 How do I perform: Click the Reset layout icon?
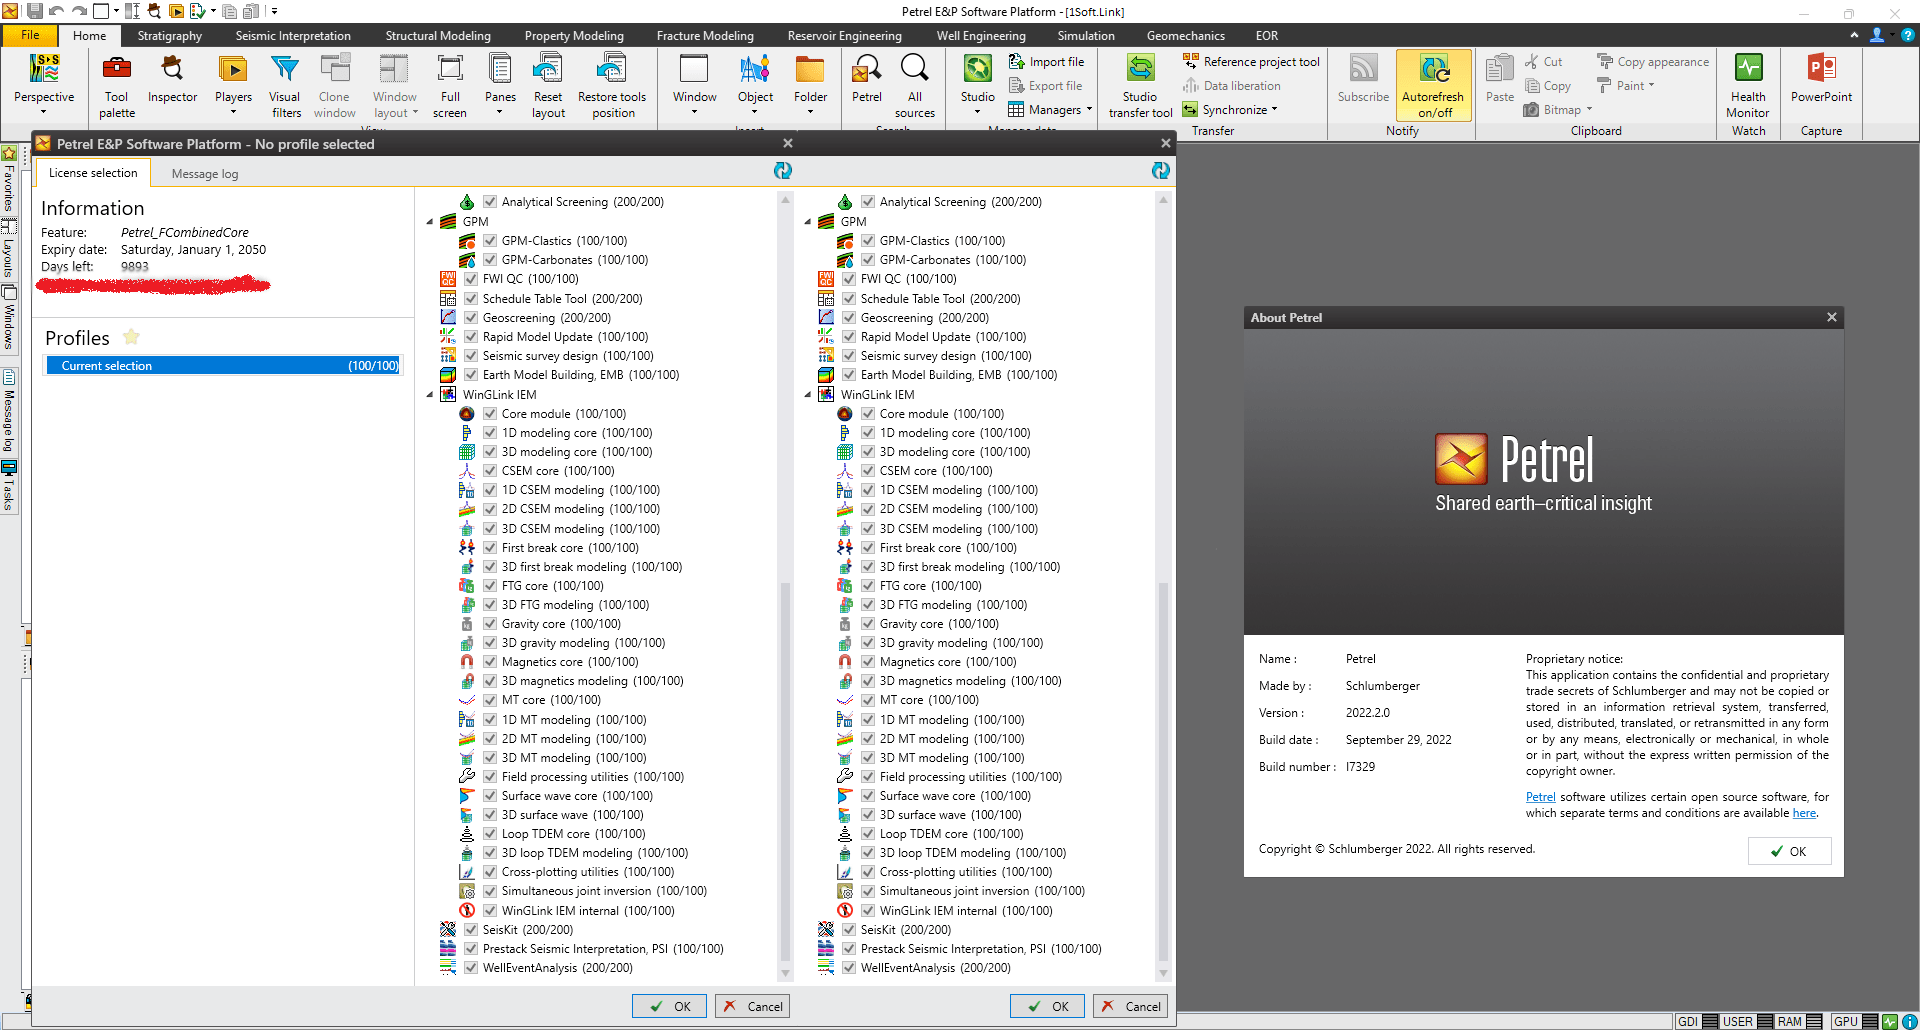pyautogui.click(x=548, y=86)
